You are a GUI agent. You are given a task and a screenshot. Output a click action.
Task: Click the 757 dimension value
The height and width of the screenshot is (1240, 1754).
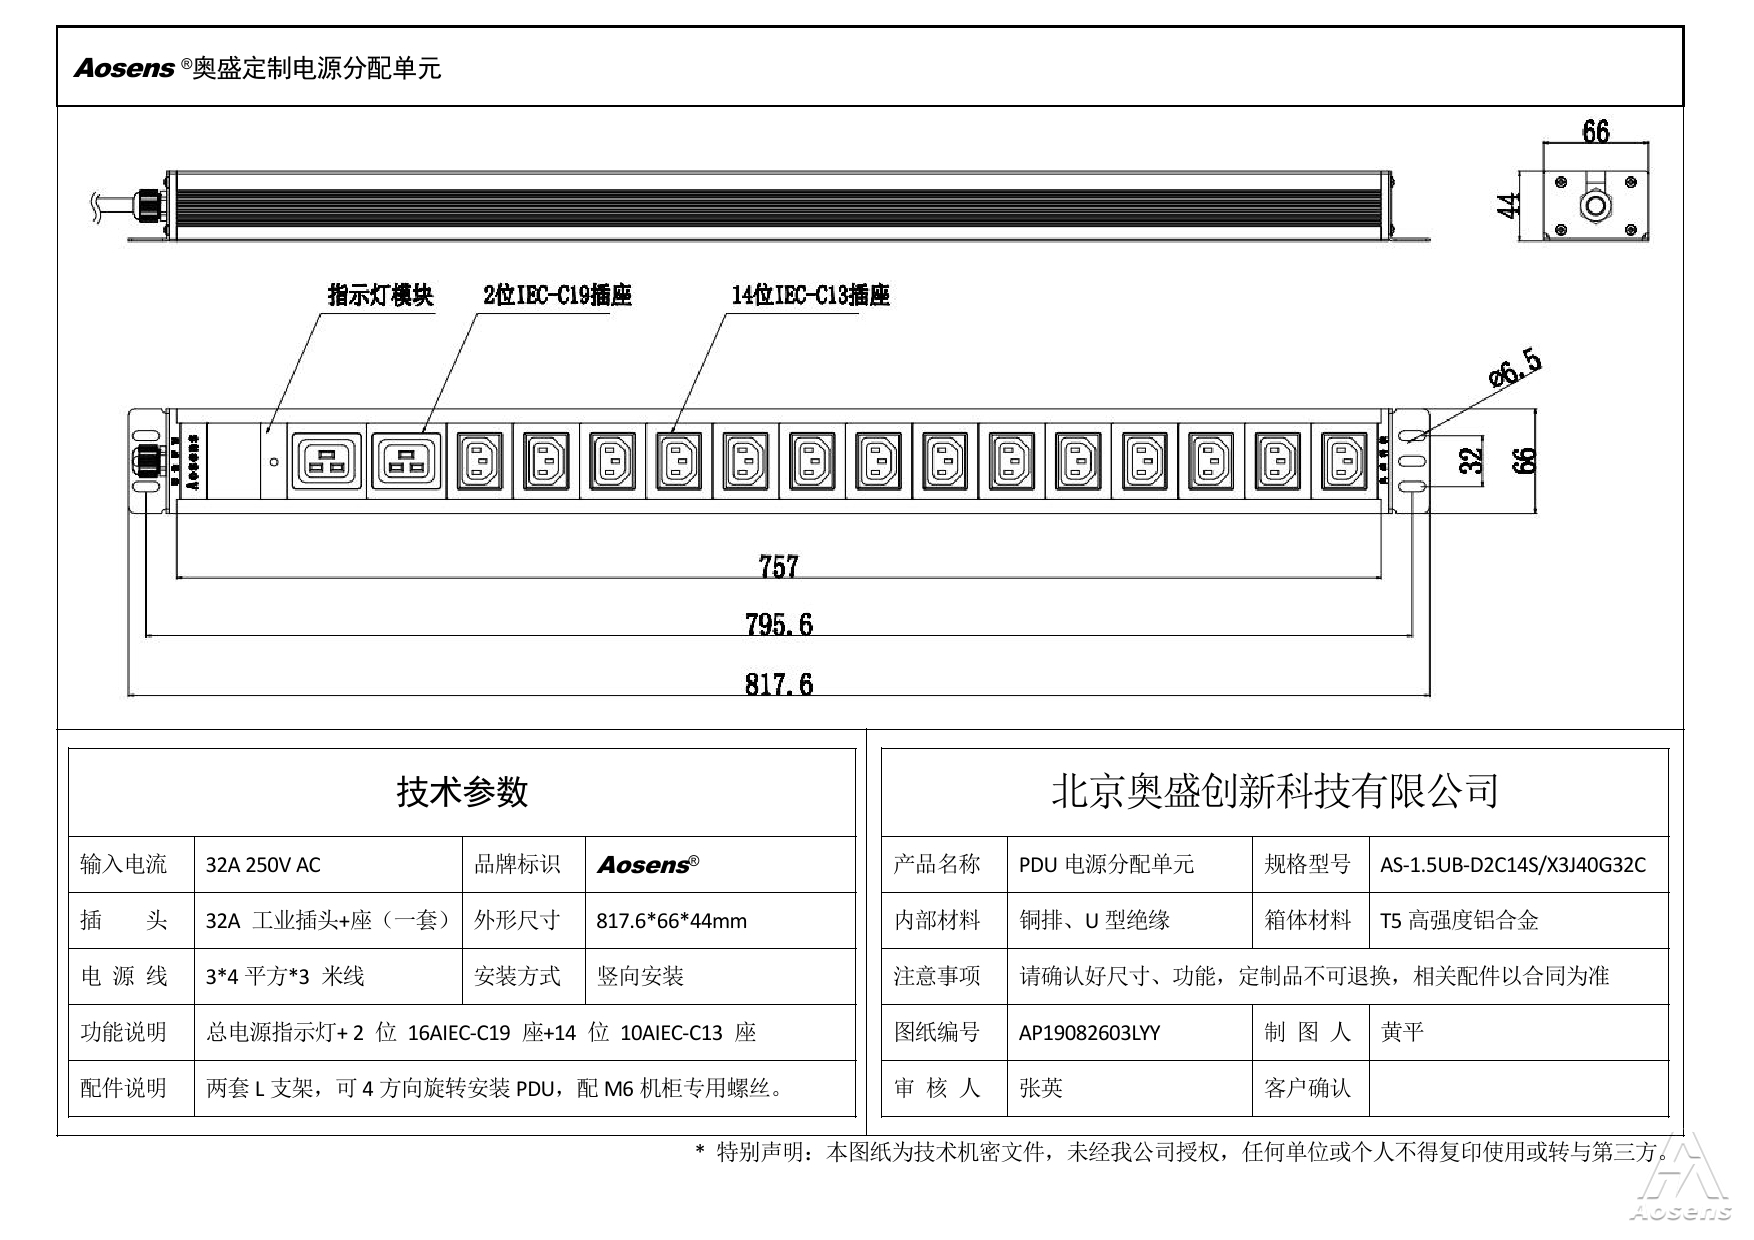tap(779, 567)
